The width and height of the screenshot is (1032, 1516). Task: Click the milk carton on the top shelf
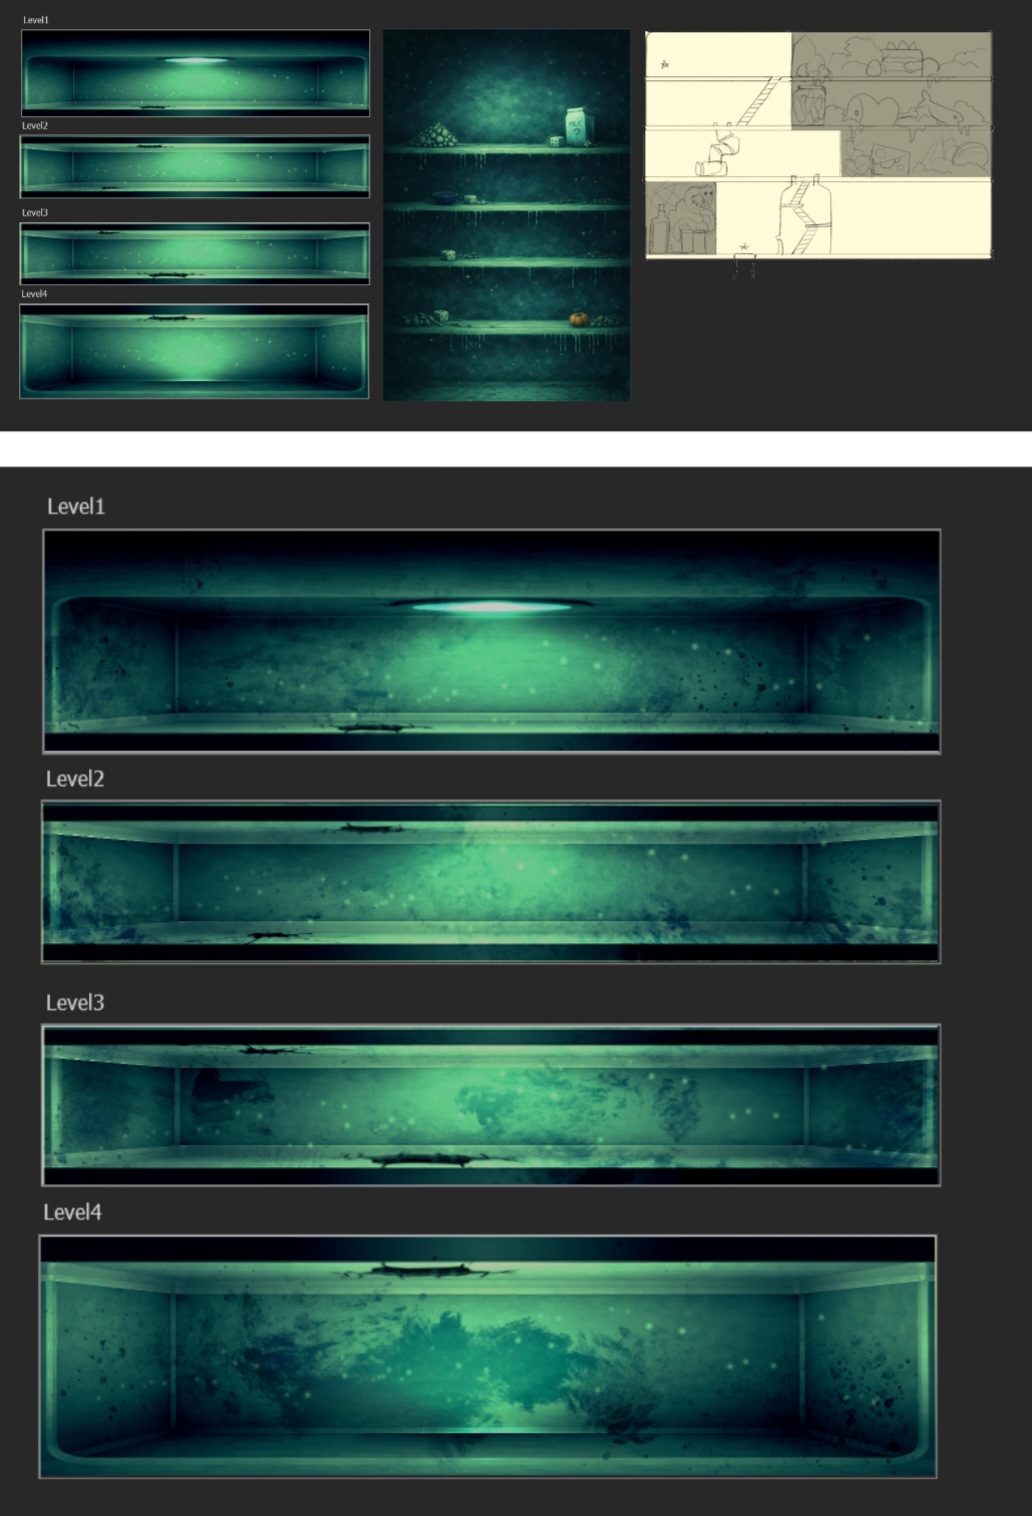pos(577,124)
